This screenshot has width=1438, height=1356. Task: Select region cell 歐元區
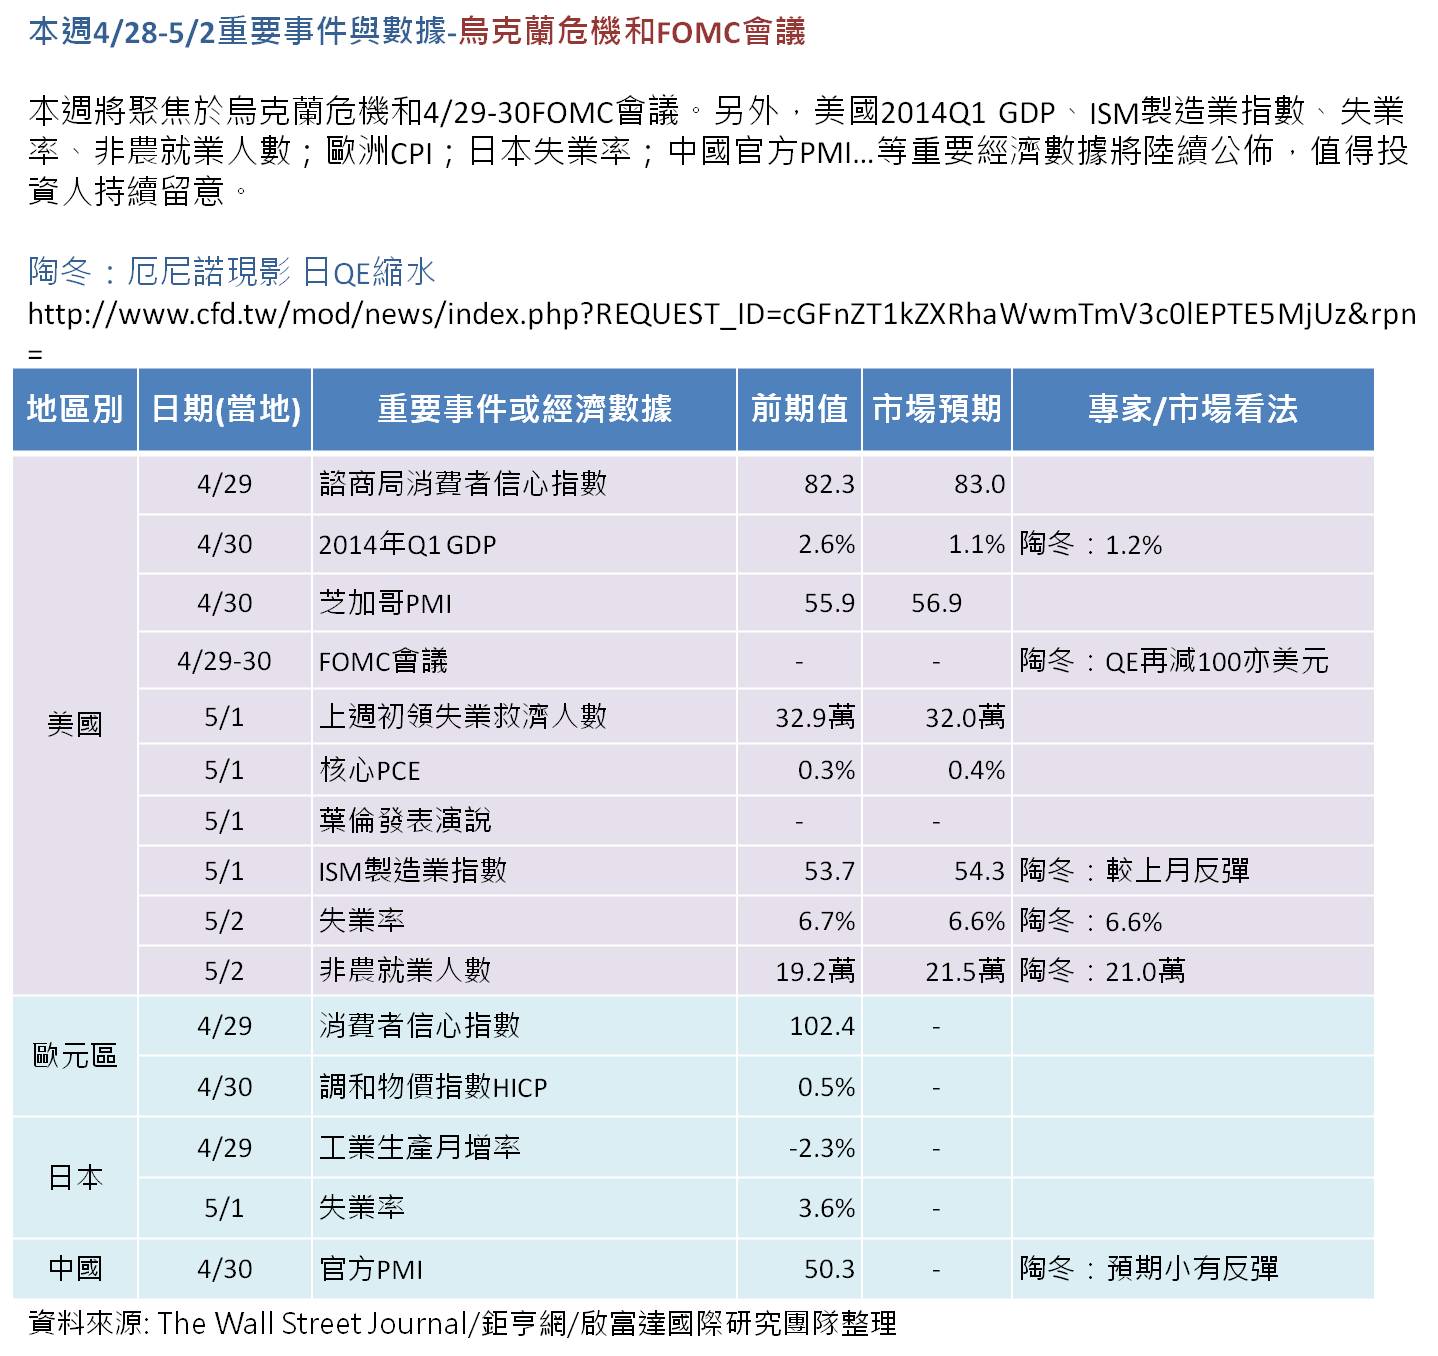click(75, 1056)
